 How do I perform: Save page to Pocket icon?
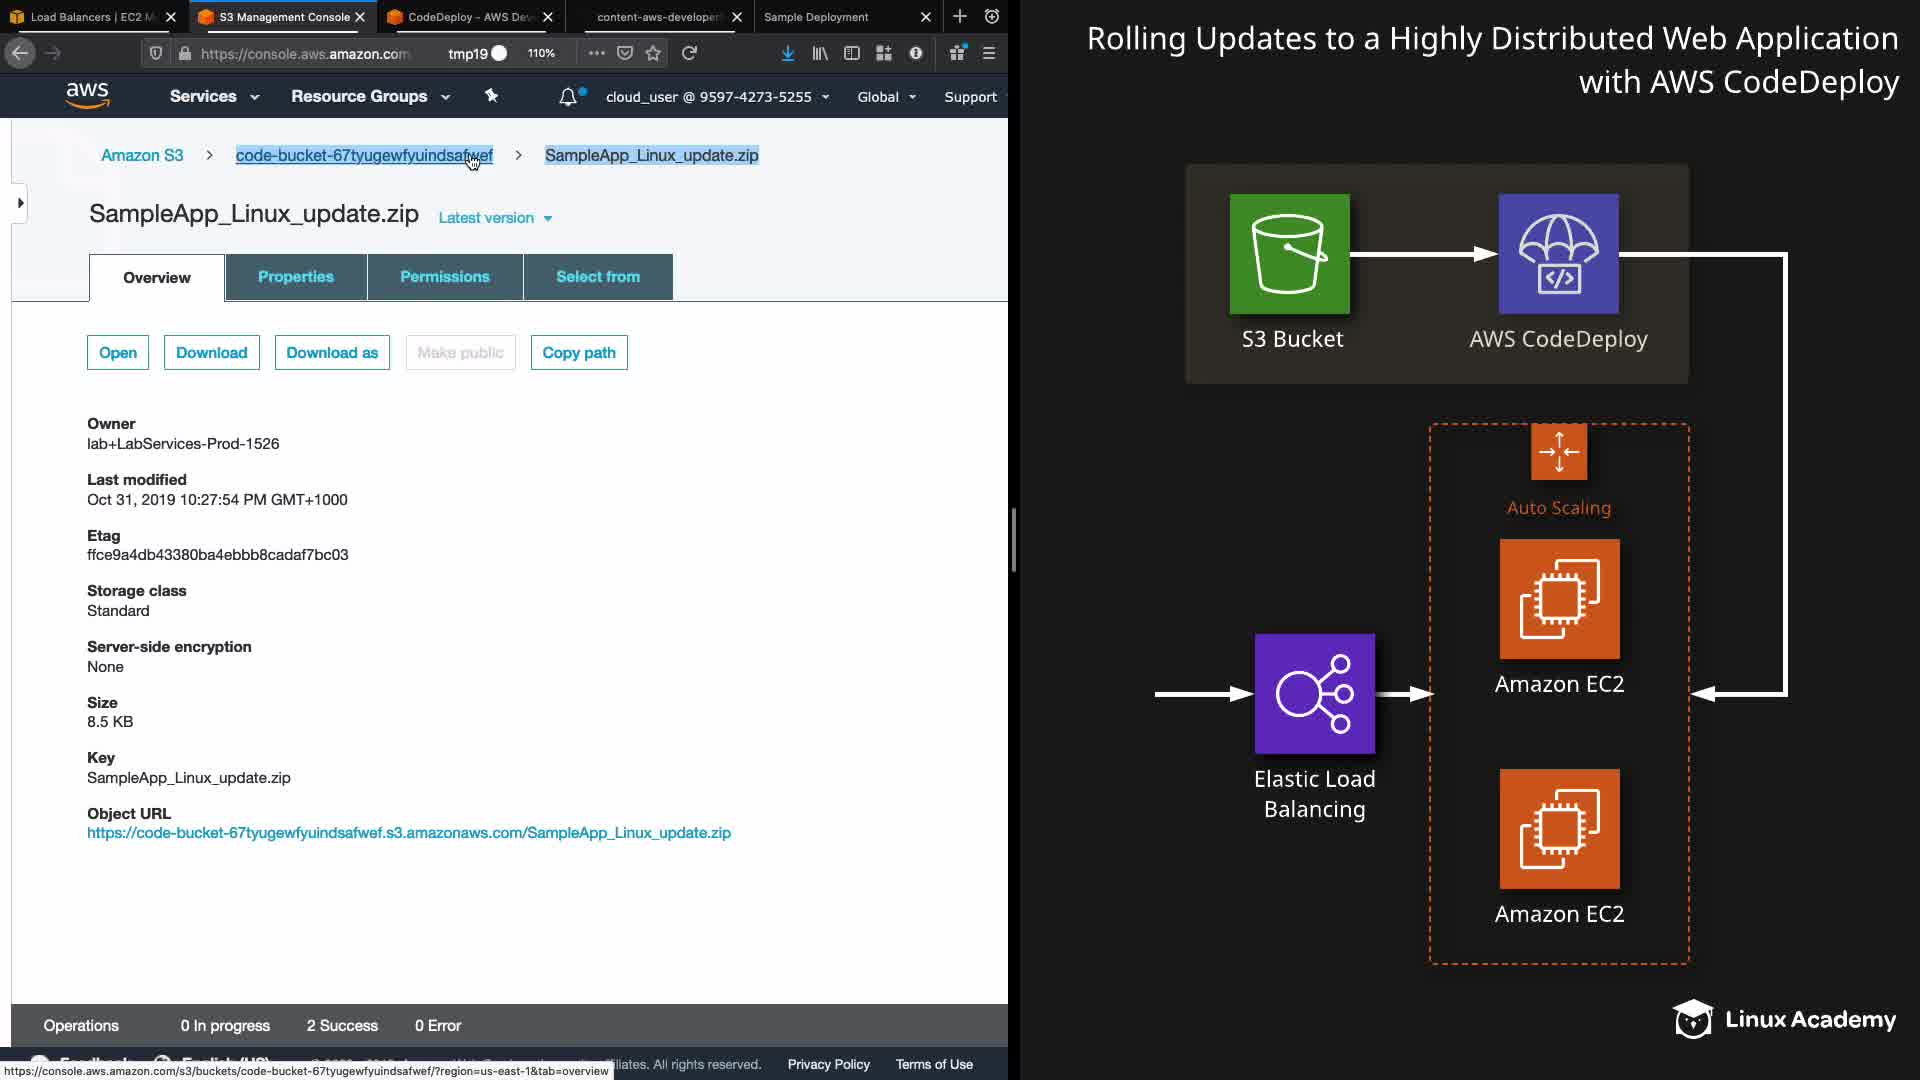[625, 53]
